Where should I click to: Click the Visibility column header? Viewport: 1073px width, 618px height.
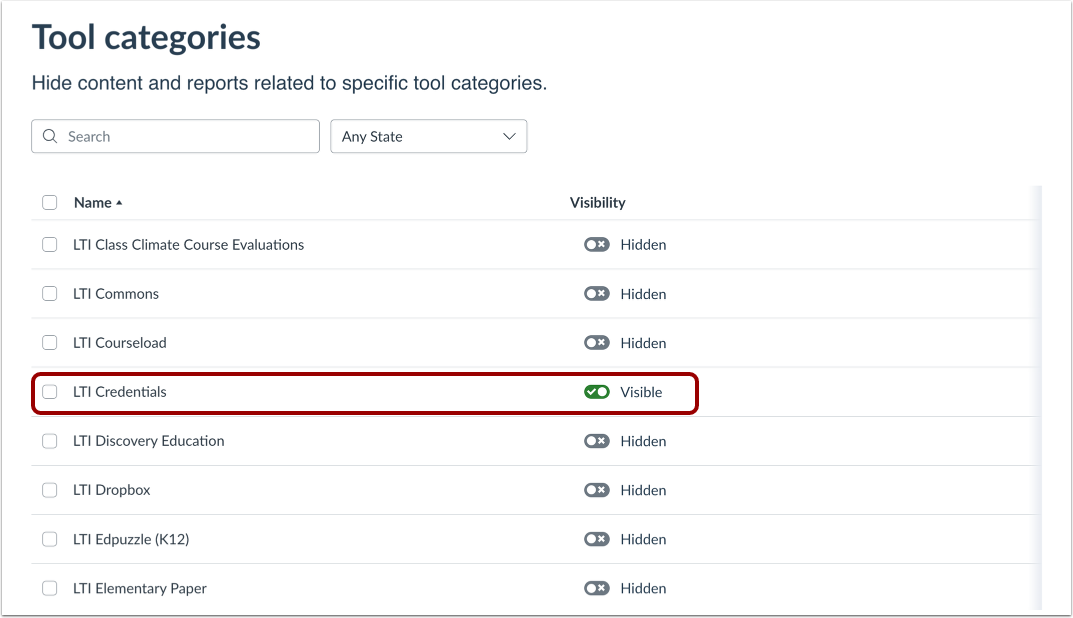pyautogui.click(x=597, y=202)
